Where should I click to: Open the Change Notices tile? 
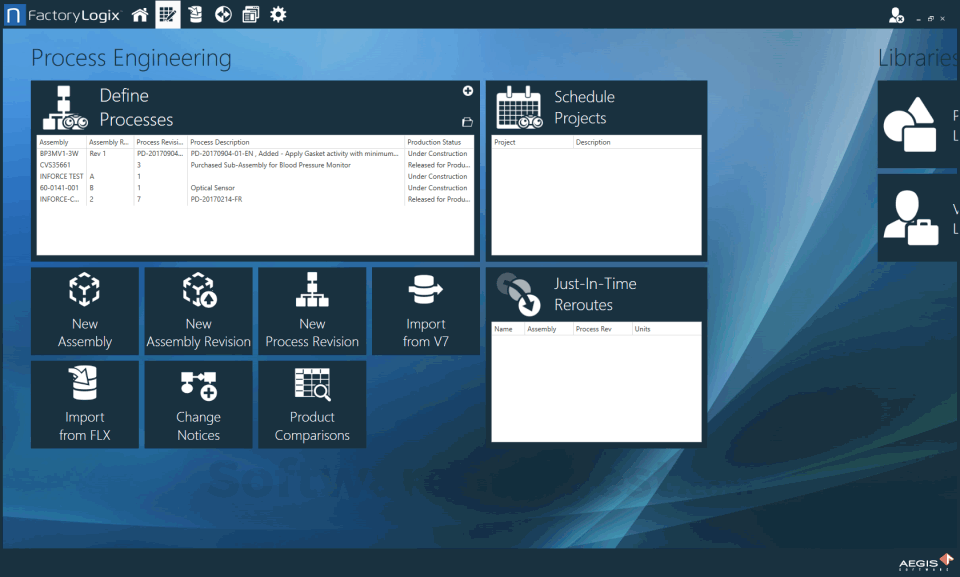click(x=198, y=404)
